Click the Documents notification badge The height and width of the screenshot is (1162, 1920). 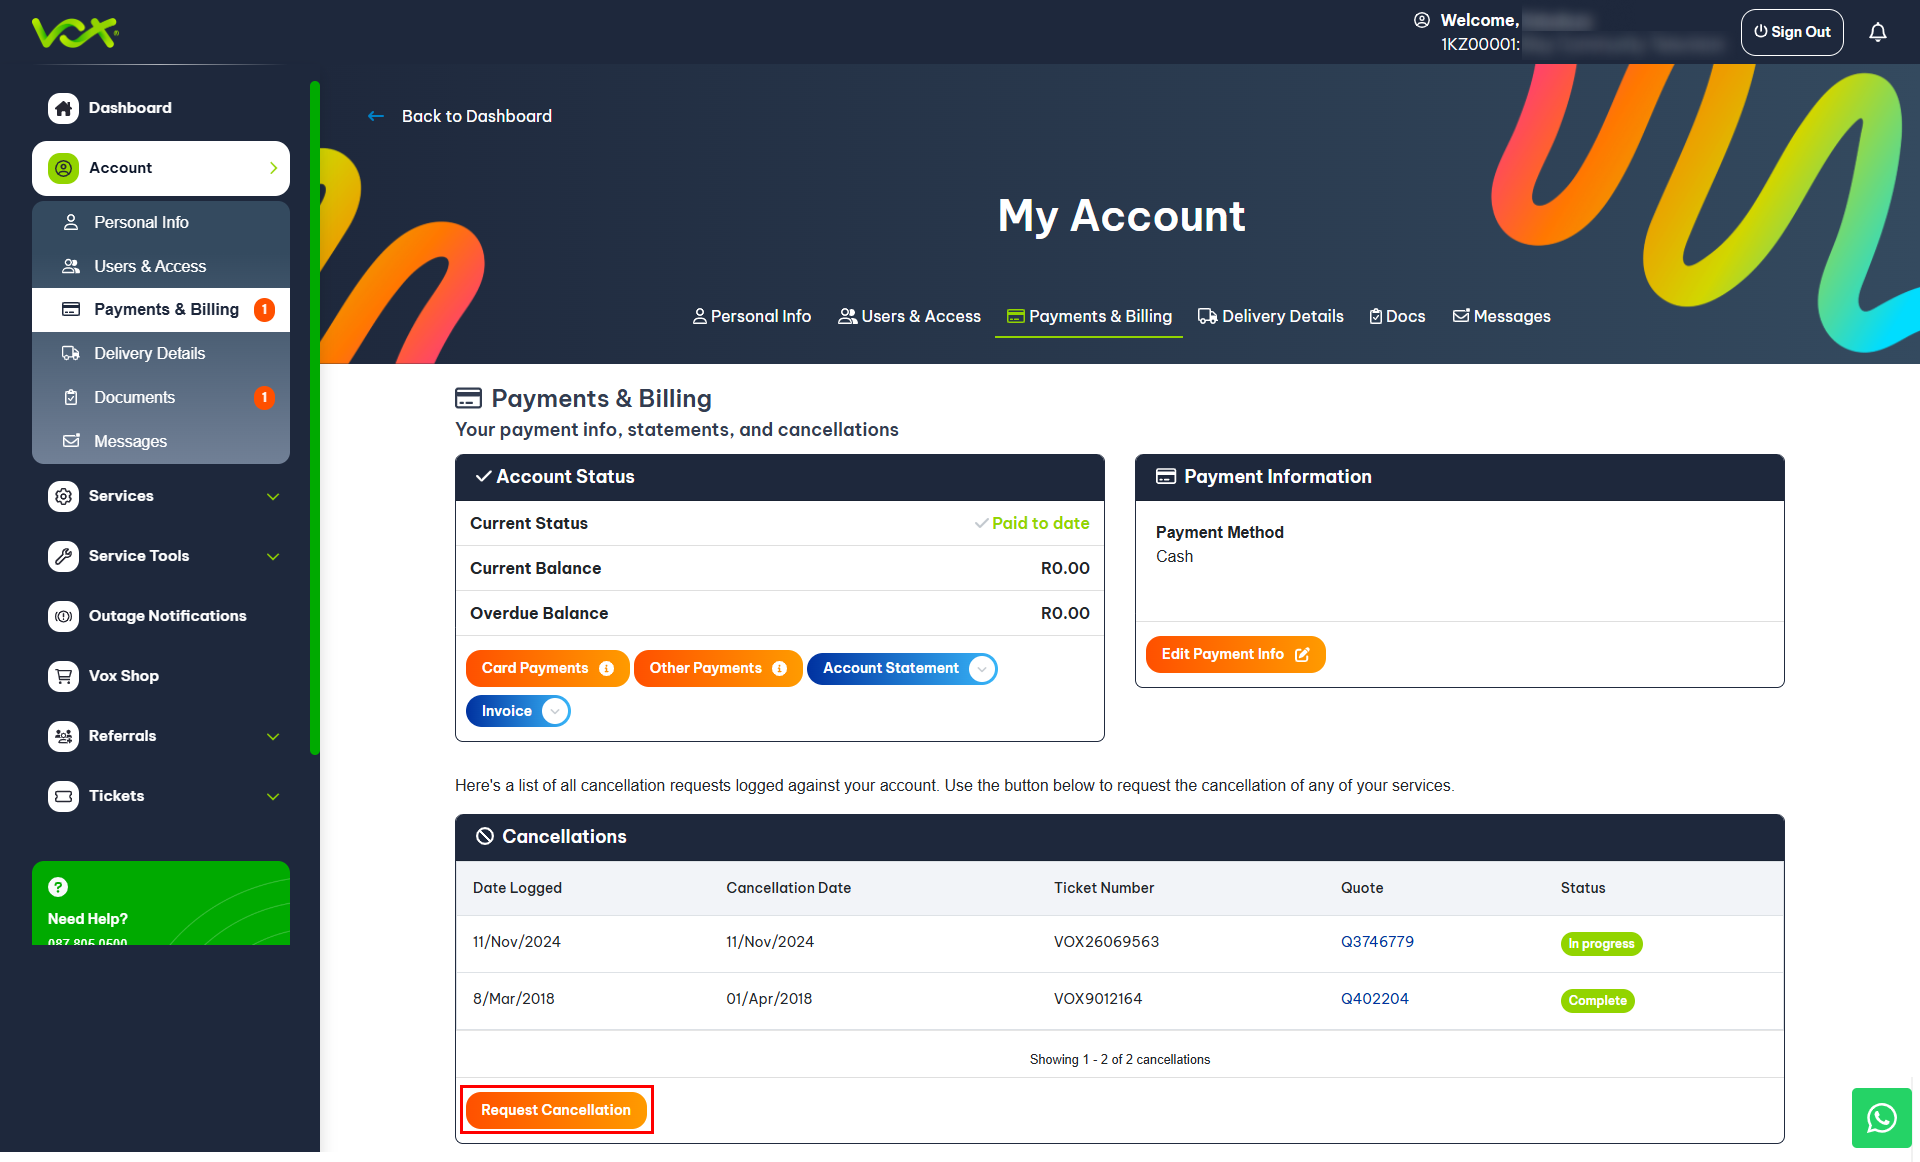(x=264, y=398)
